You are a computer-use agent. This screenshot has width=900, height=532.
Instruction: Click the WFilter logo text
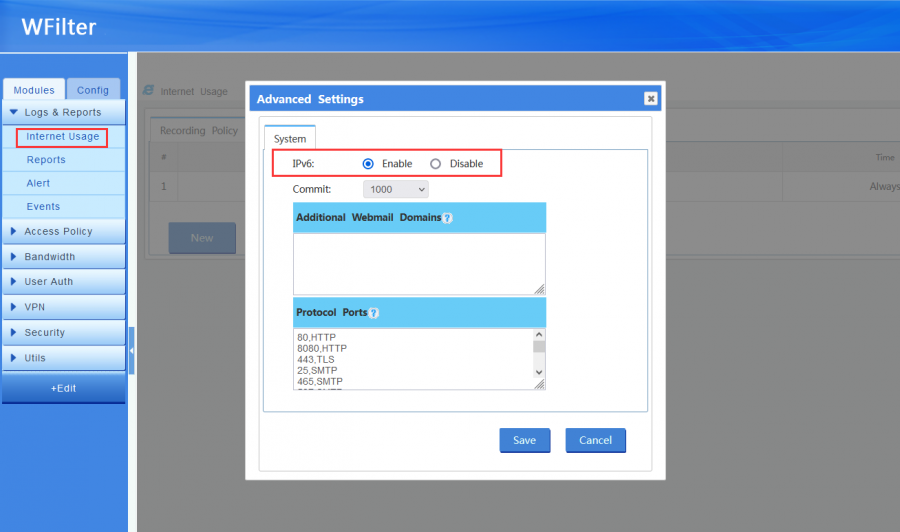click(59, 27)
